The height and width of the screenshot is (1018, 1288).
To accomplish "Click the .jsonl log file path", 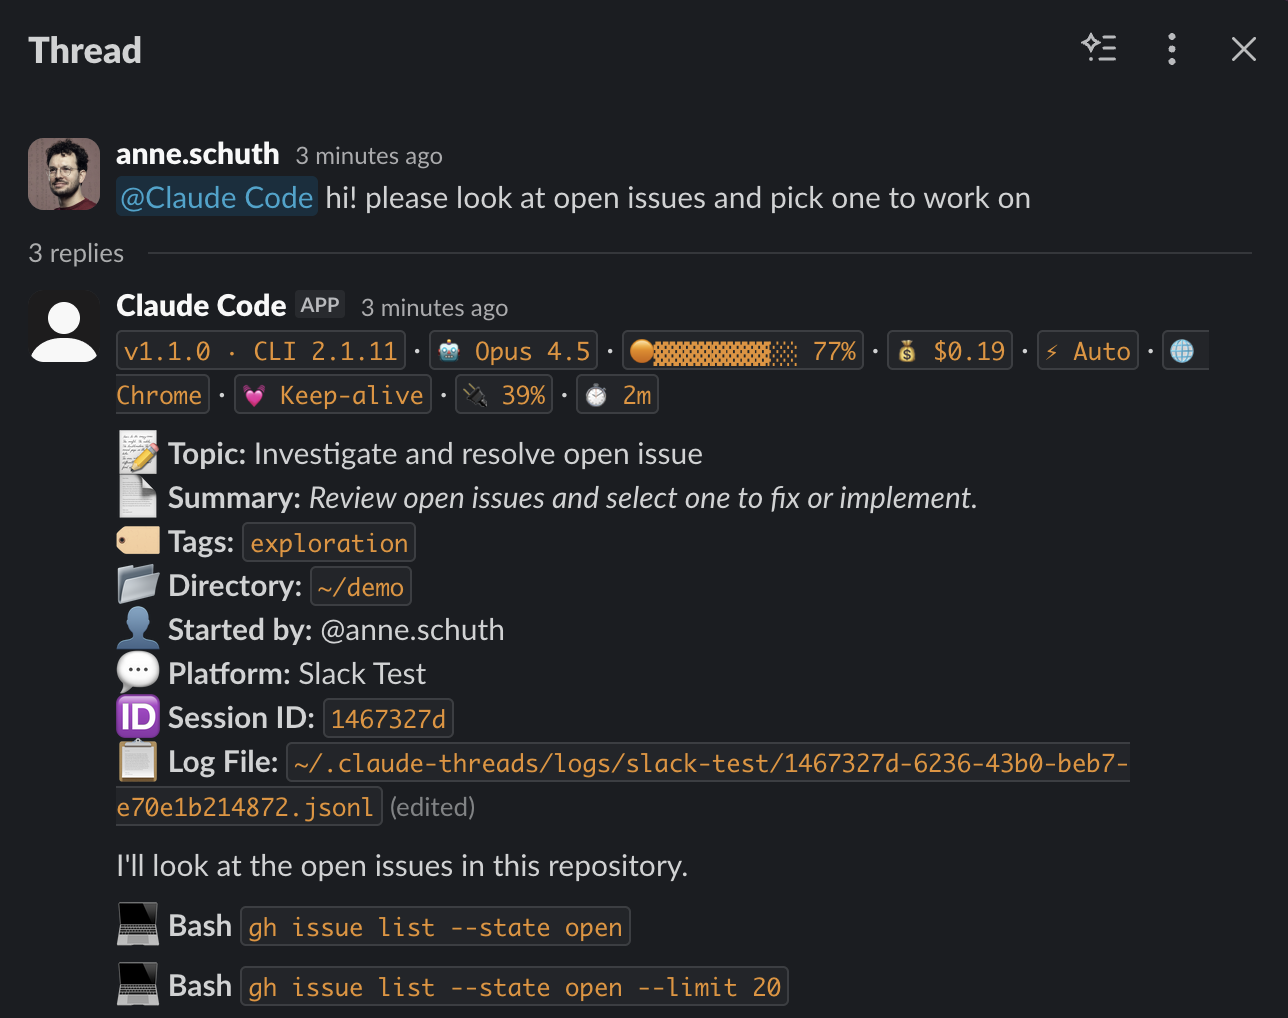I will point(623,785).
